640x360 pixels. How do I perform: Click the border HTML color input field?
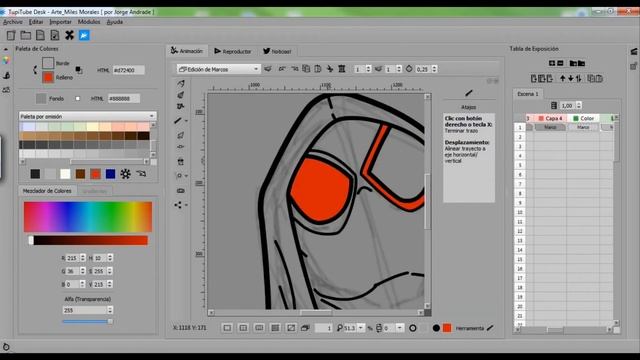tap(128, 70)
